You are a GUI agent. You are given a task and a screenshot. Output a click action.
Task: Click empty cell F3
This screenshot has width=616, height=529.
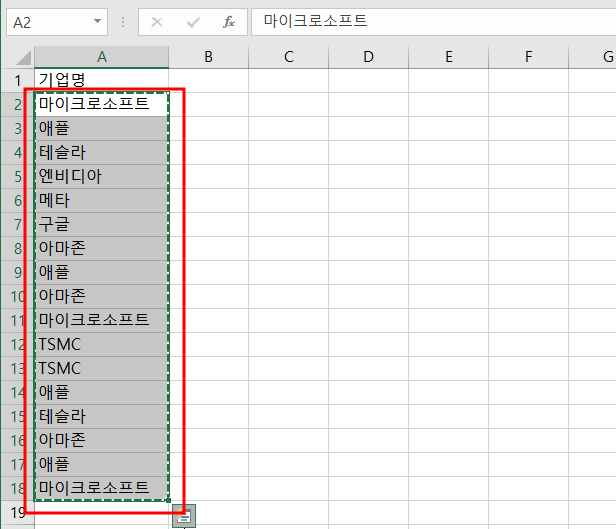pyautogui.click(x=528, y=128)
